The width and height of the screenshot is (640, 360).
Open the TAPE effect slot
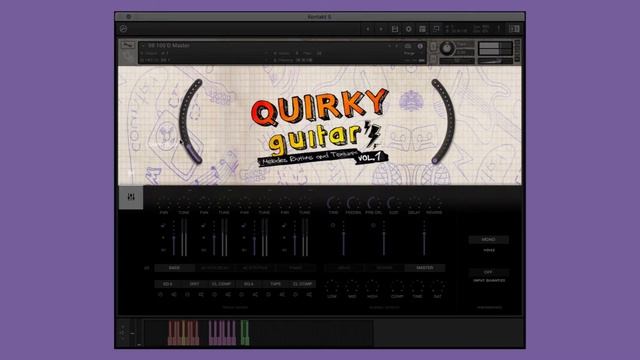point(275,284)
